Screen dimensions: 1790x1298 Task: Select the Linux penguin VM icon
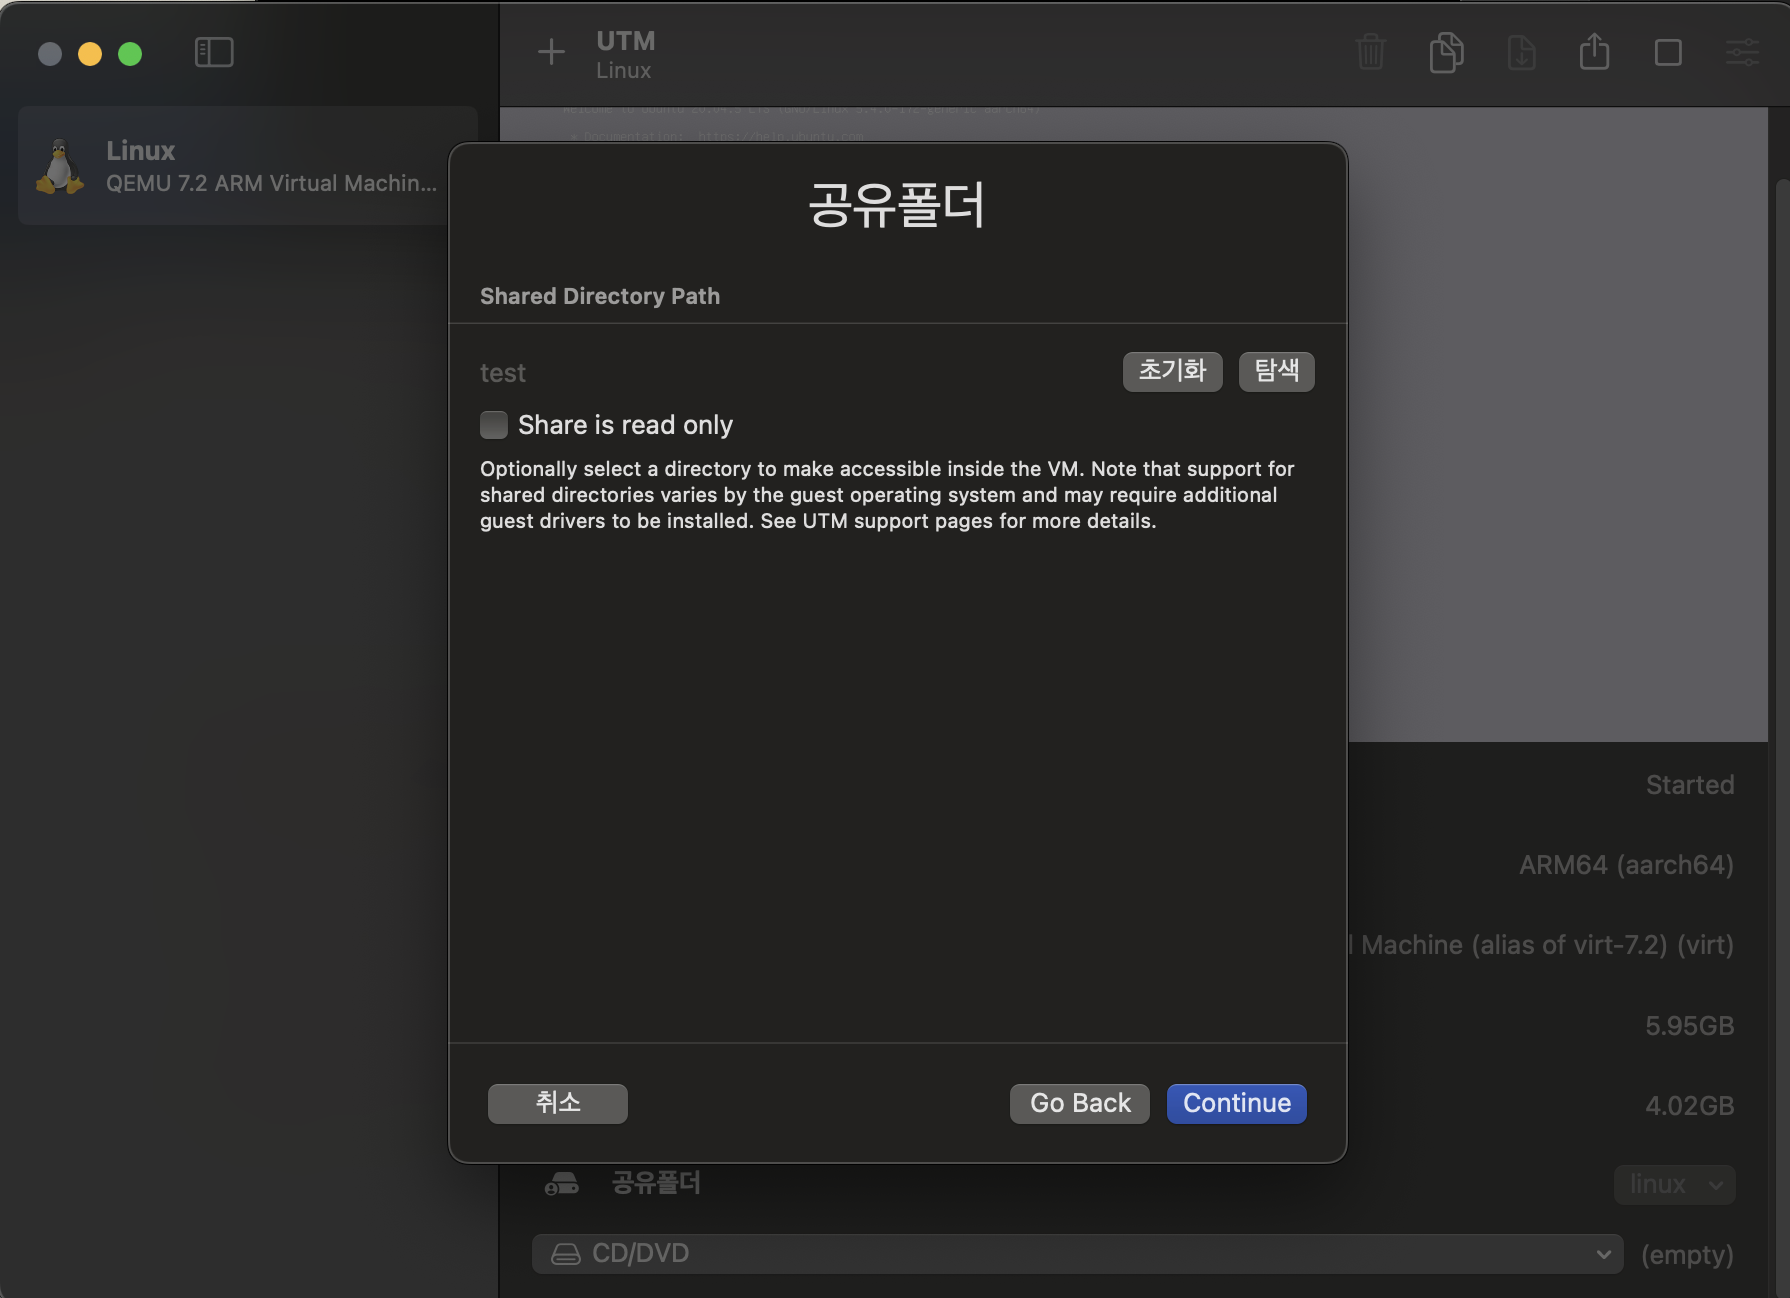pyautogui.click(x=60, y=167)
